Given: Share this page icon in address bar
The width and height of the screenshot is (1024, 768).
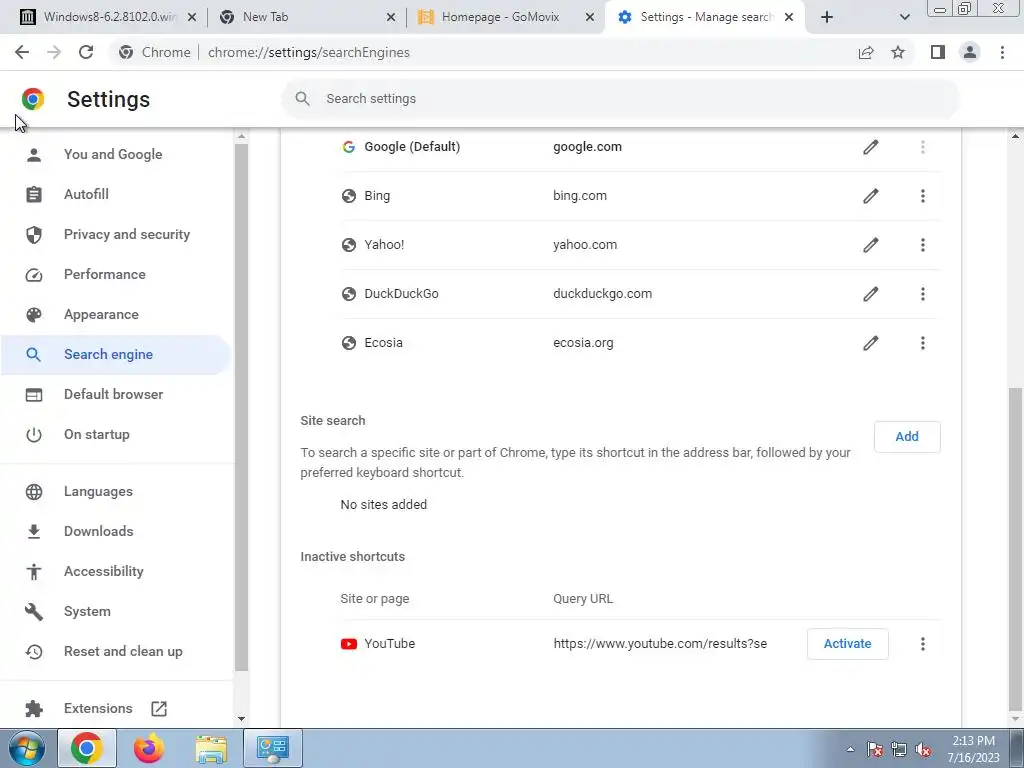Looking at the screenshot, I should click(x=866, y=52).
